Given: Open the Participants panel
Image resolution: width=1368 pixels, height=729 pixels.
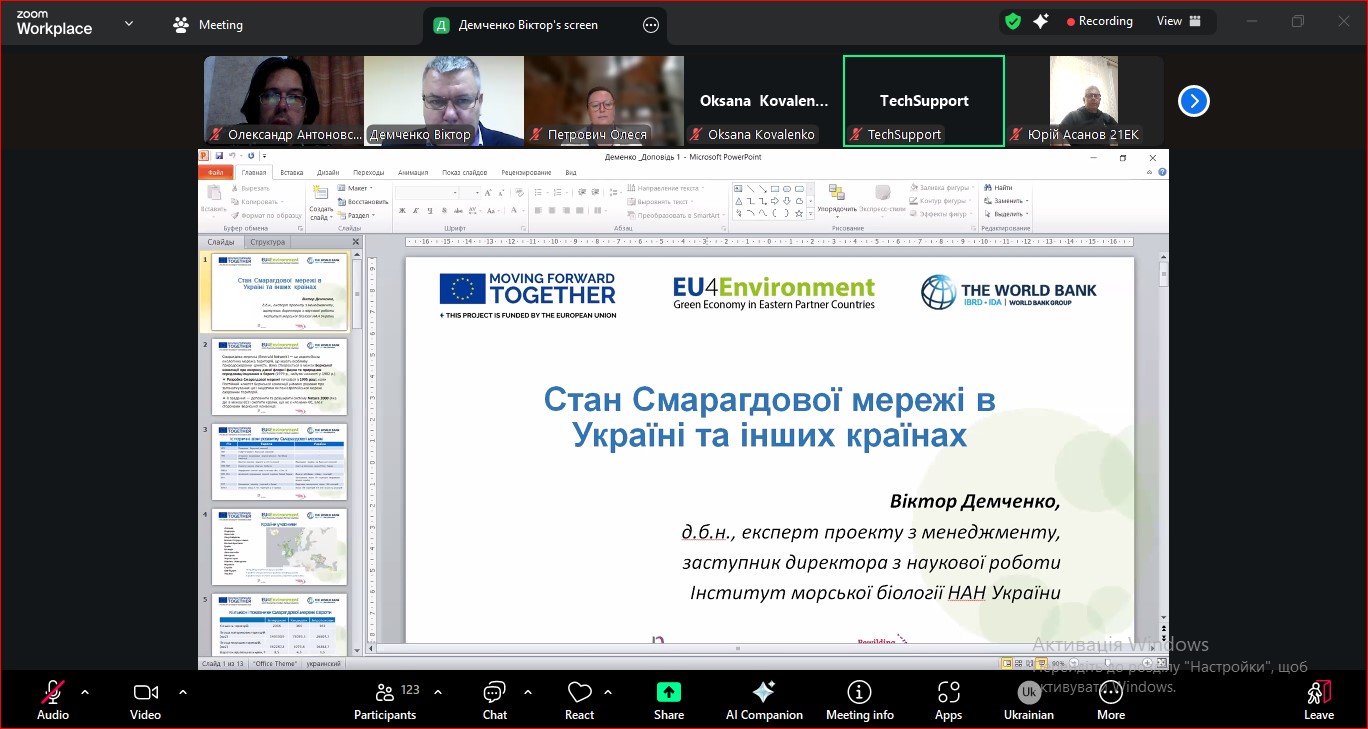Looking at the screenshot, I should (x=385, y=699).
